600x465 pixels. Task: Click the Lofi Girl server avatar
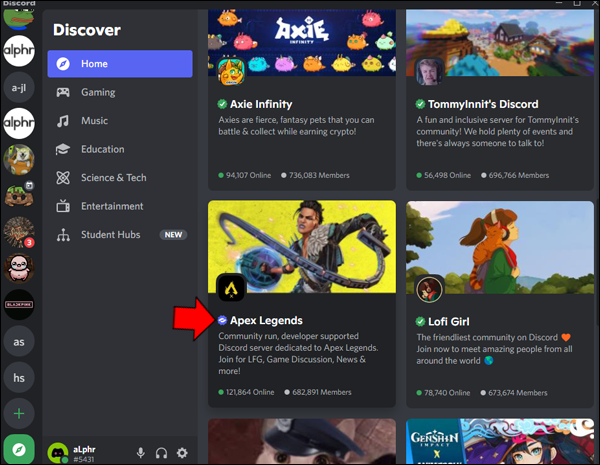coord(429,289)
